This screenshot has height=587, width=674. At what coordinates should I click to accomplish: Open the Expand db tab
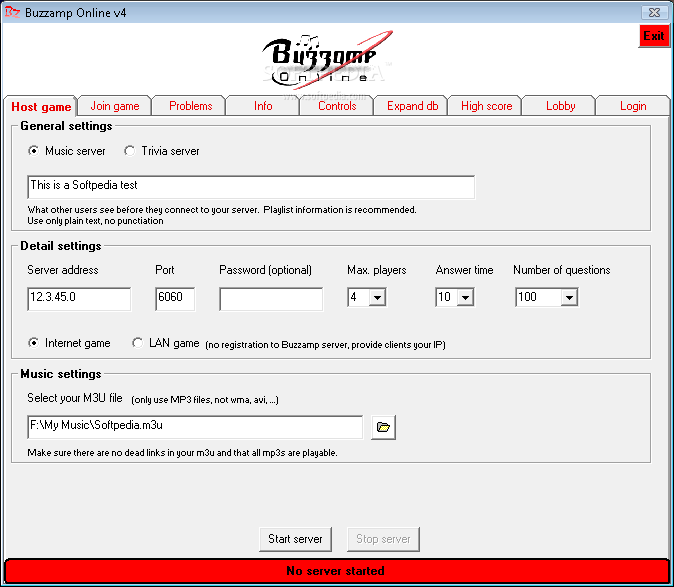coord(412,106)
